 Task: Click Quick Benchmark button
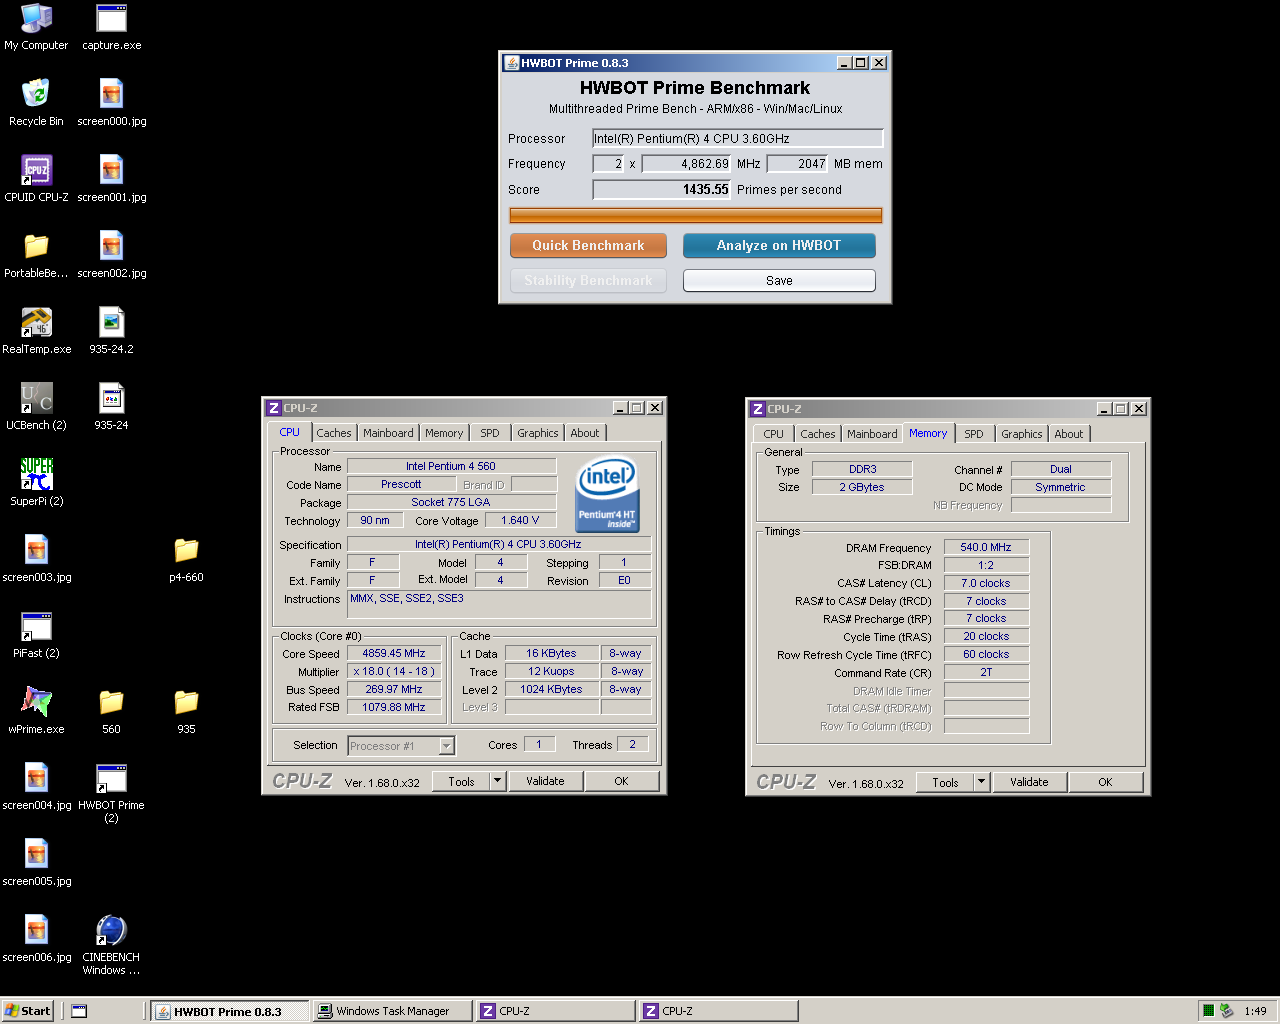tap(588, 246)
